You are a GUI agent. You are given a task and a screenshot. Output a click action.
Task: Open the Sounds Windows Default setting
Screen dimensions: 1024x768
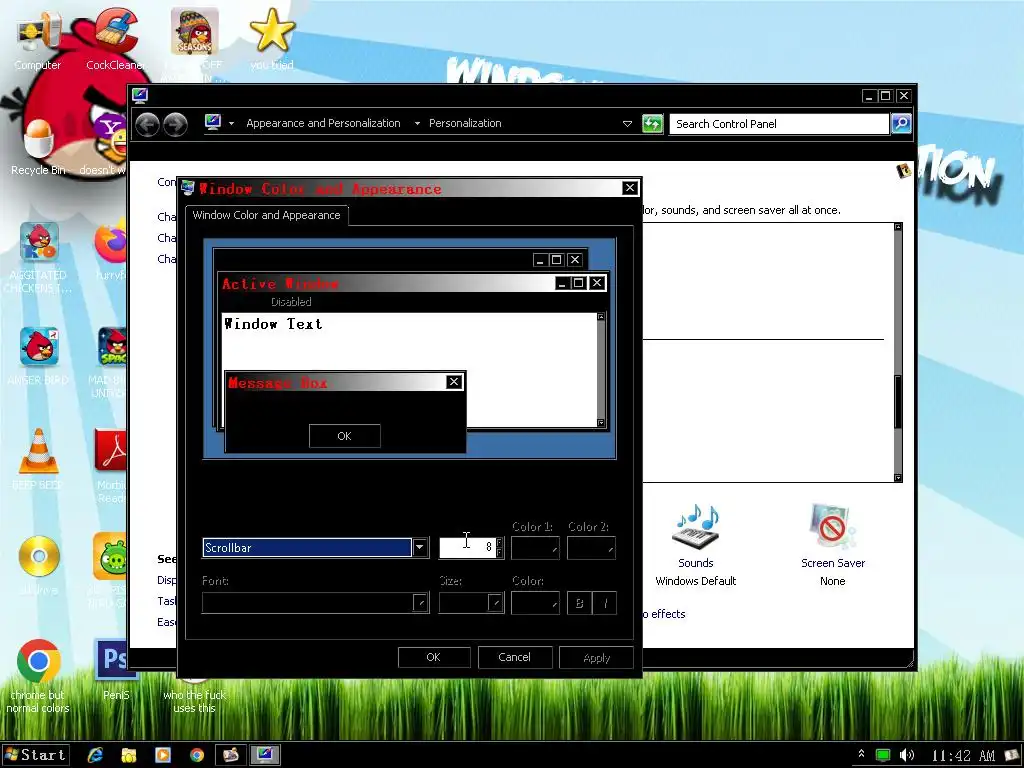pyautogui.click(x=696, y=545)
